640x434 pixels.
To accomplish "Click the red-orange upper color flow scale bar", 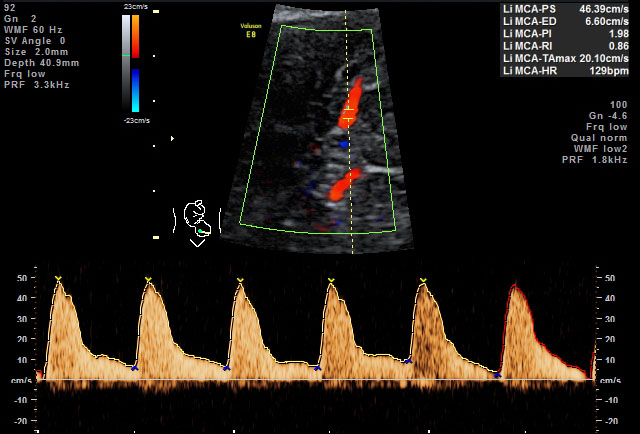I will (x=136, y=36).
